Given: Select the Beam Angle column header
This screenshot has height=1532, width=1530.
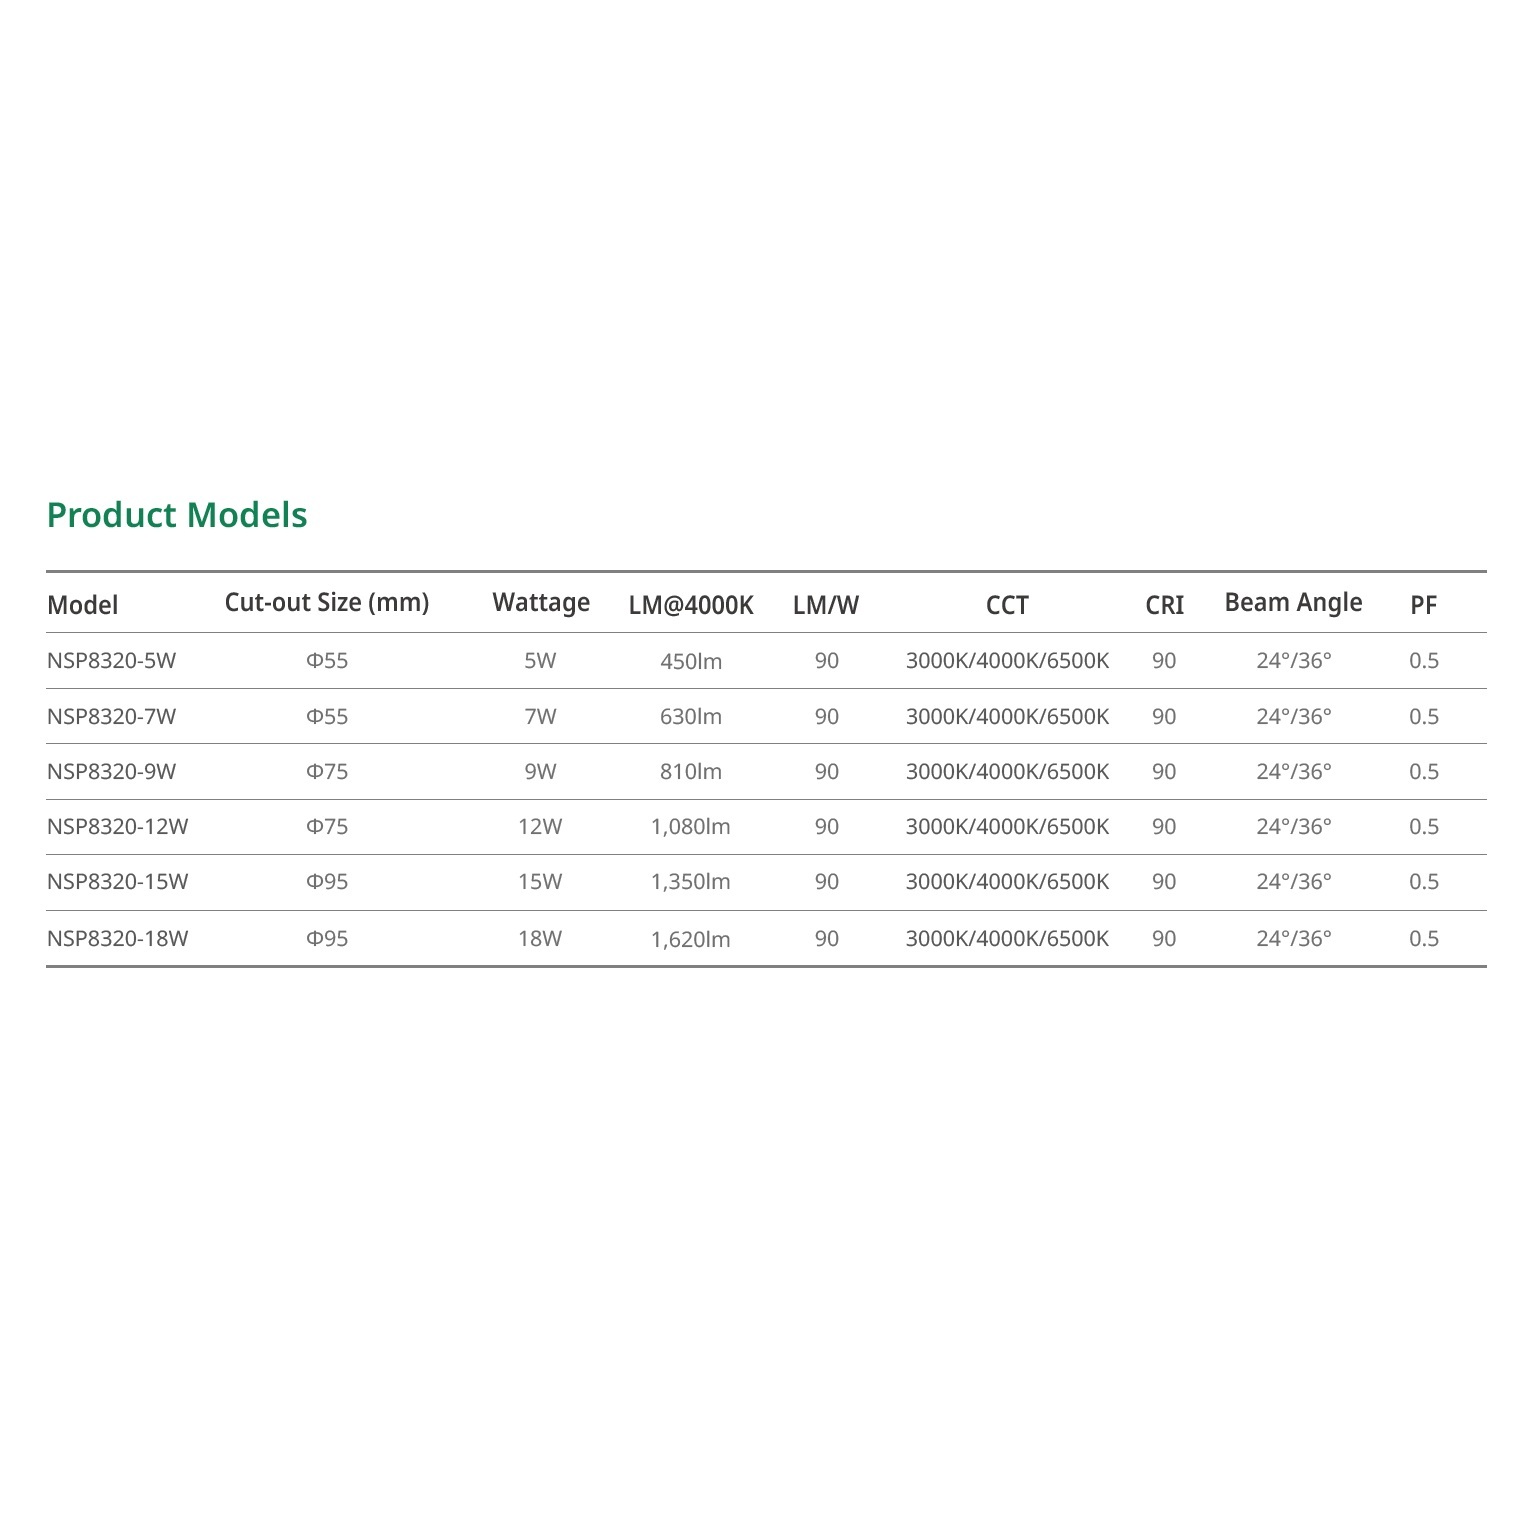Looking at the screenshot, I should [1293, 603].
